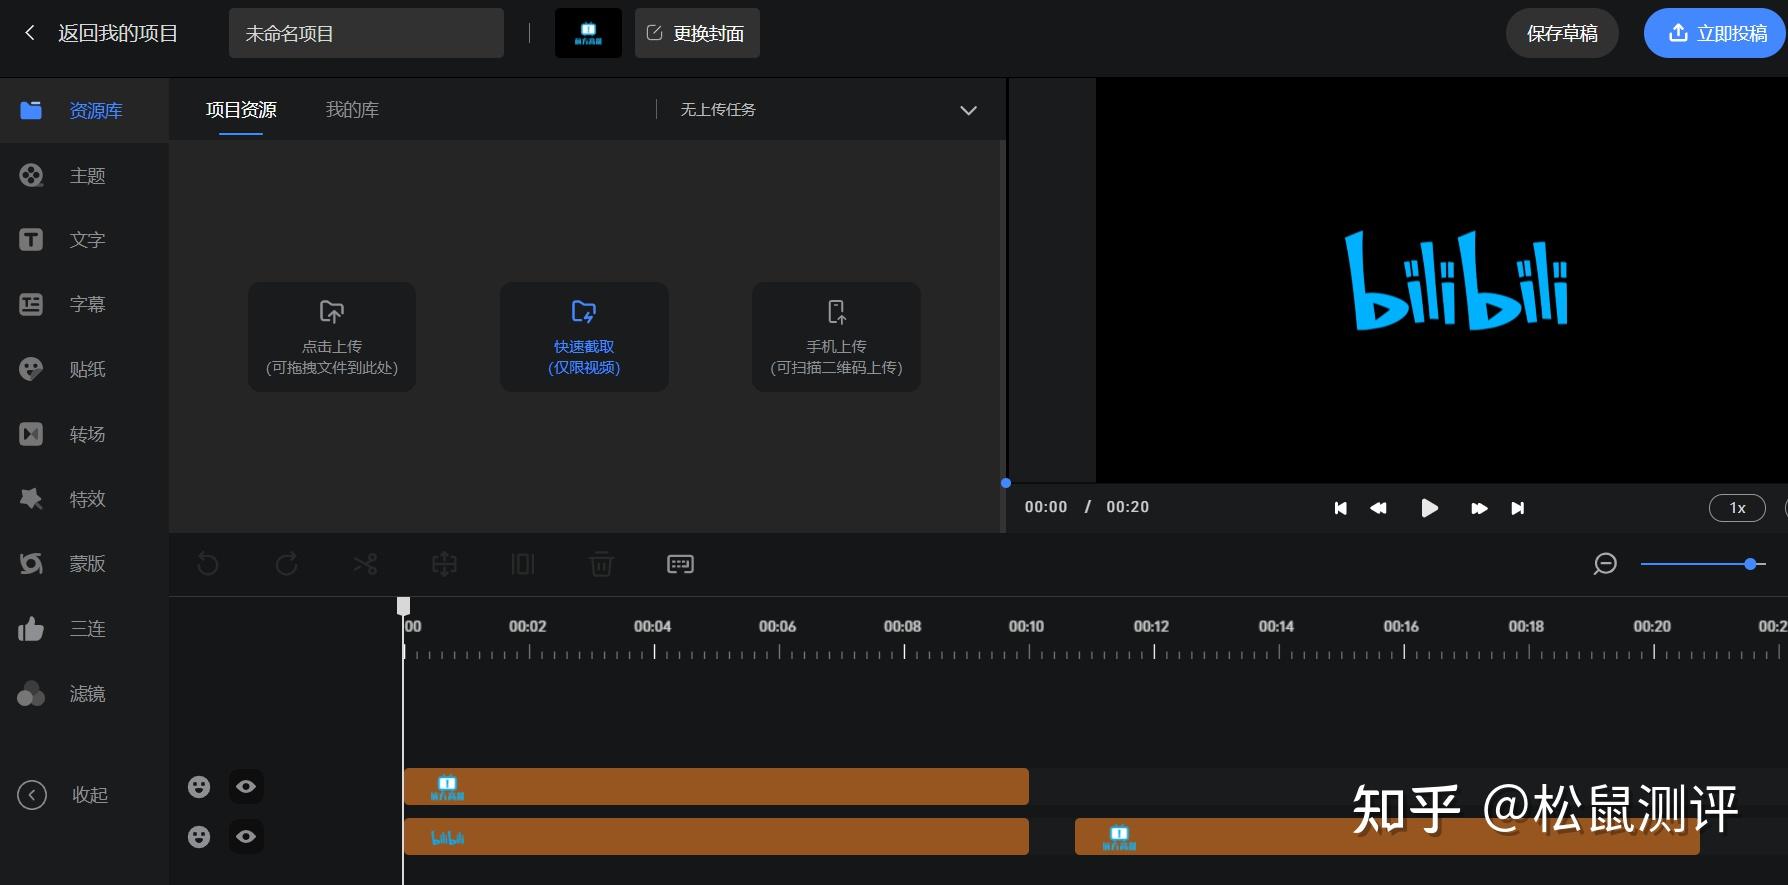Click the preview progress dot at 00:00
Screen dimensions: 1788x885
[1006, 483]
